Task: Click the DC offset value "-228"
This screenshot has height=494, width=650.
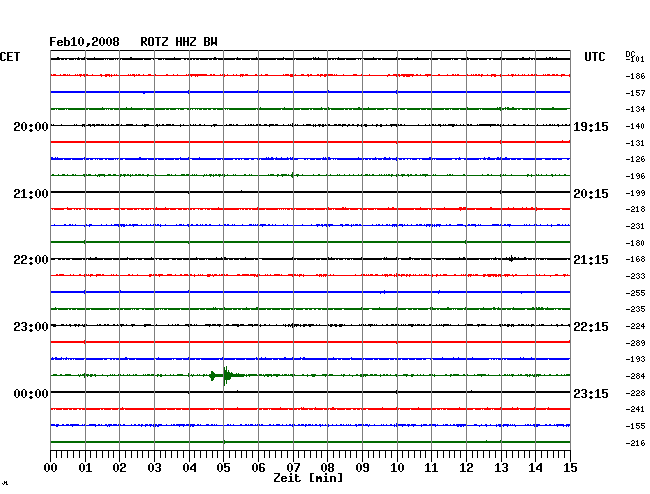Action: 635,393
